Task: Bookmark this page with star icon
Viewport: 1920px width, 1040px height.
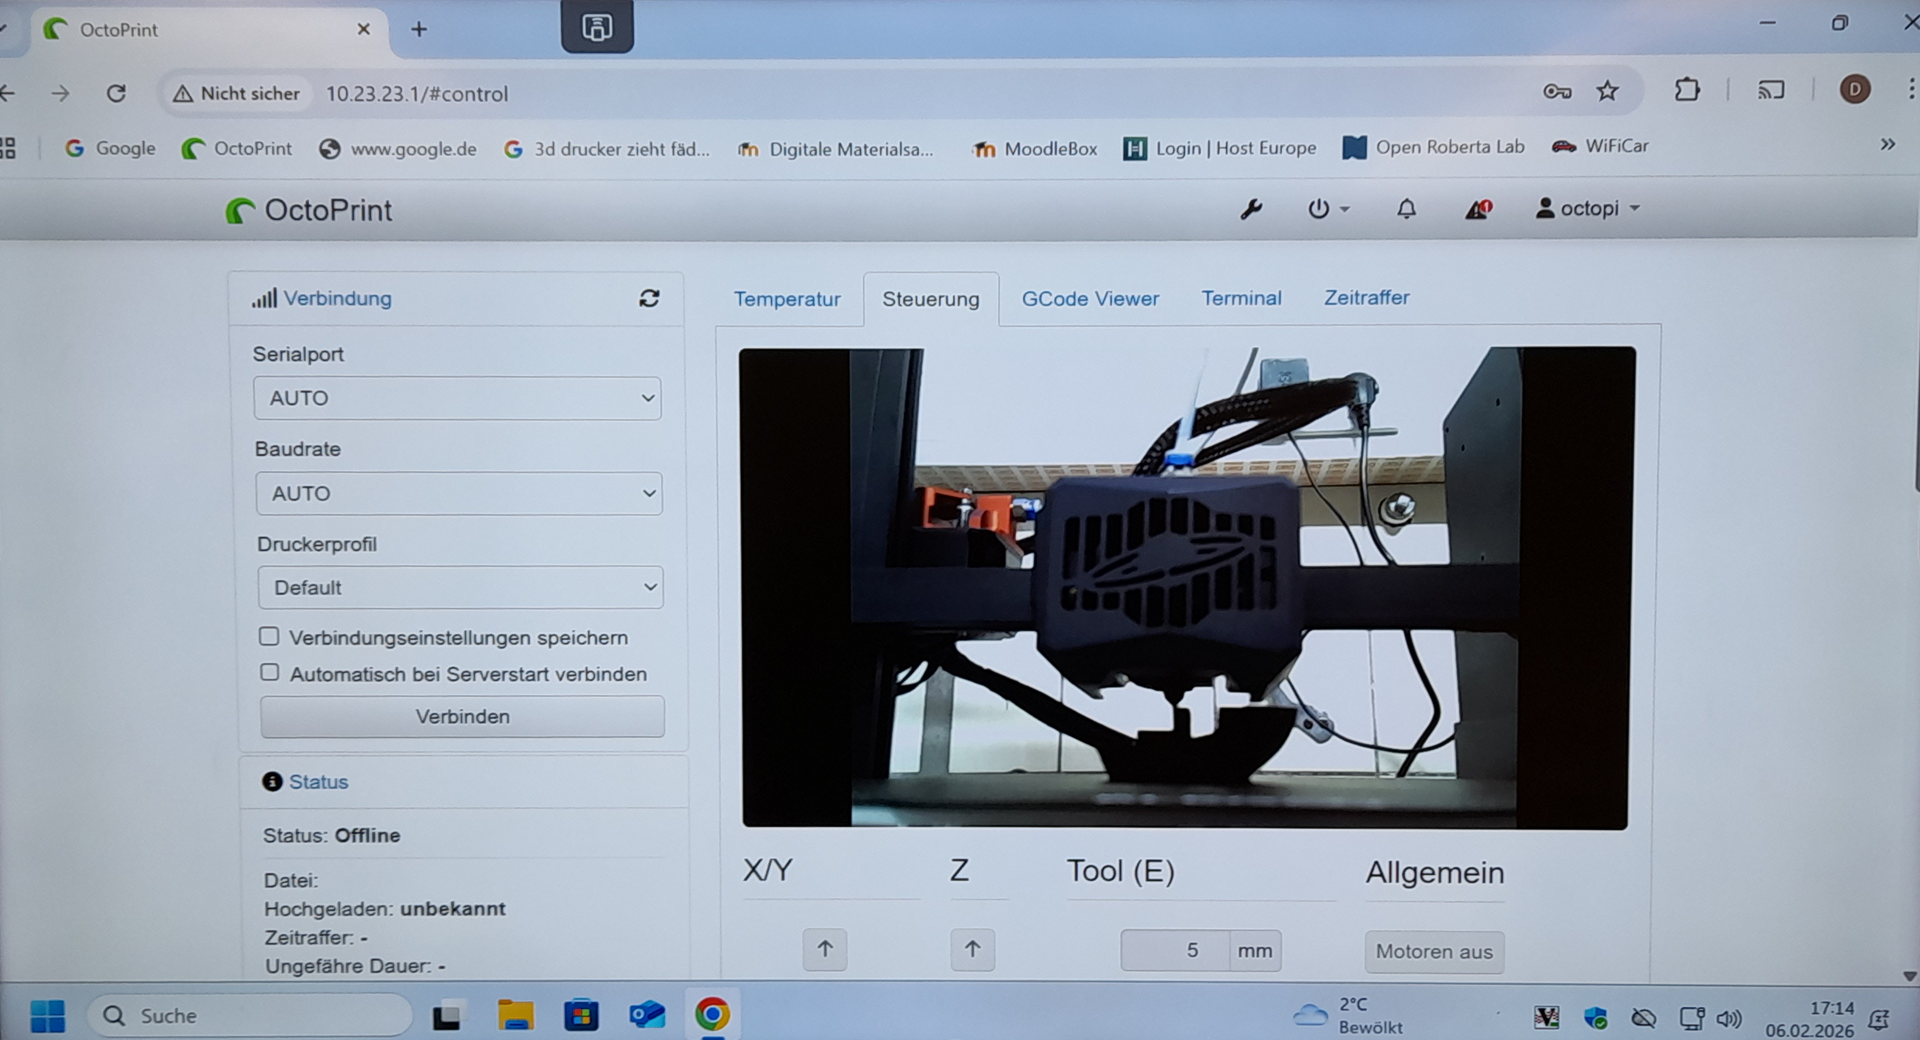Action: click(1607, 92)
